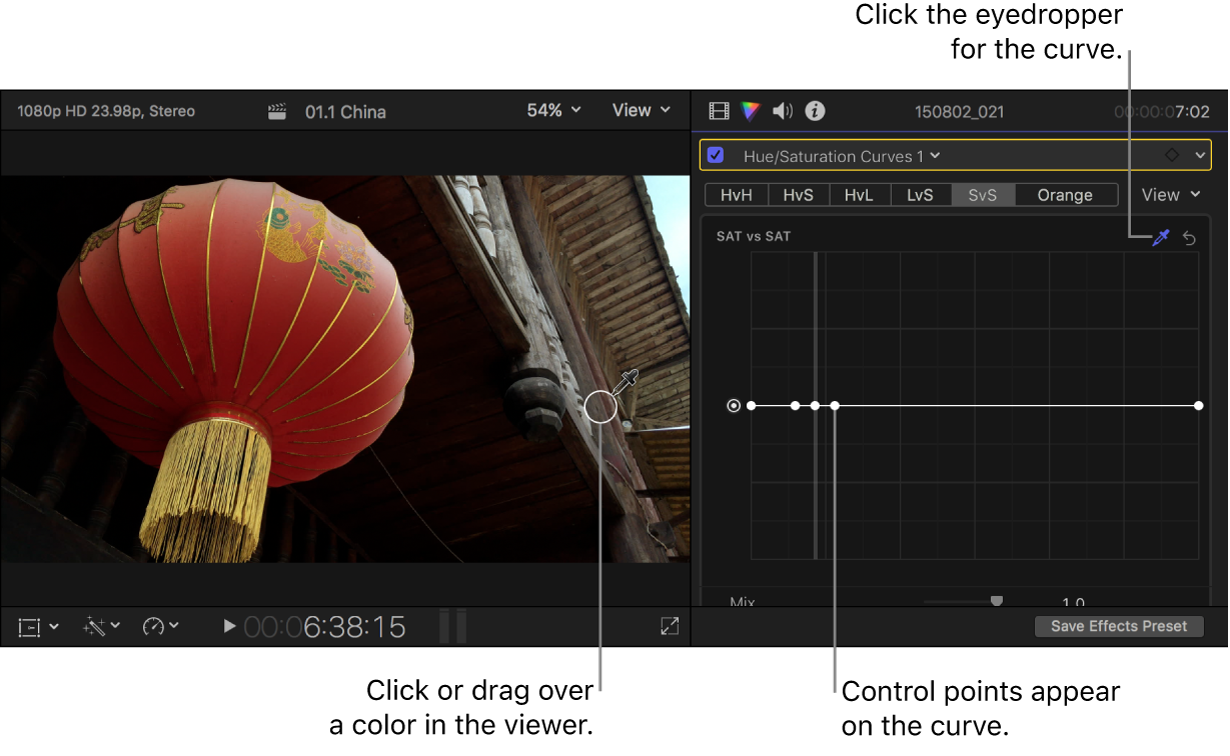Reset the SAT vs SAT curve
Viewport: 1230px width, 756px height.
(x=1190, y=237)
